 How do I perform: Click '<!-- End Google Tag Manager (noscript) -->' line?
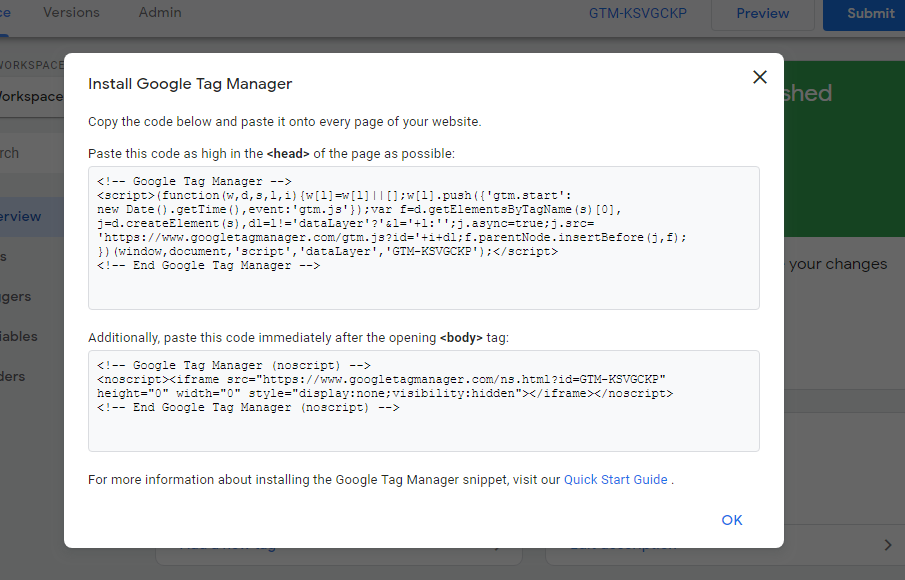[248, 407]
